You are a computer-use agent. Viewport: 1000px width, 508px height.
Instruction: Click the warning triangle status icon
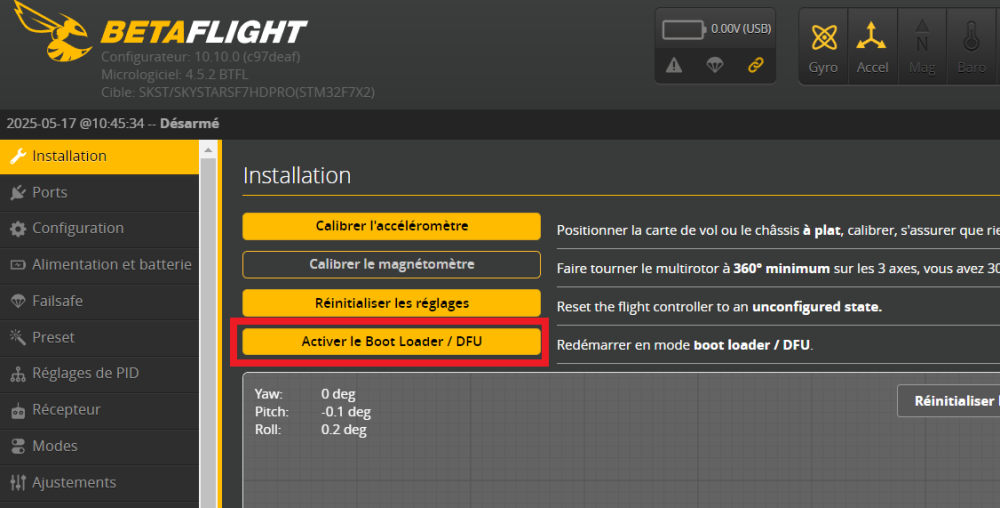coord(674,65)
